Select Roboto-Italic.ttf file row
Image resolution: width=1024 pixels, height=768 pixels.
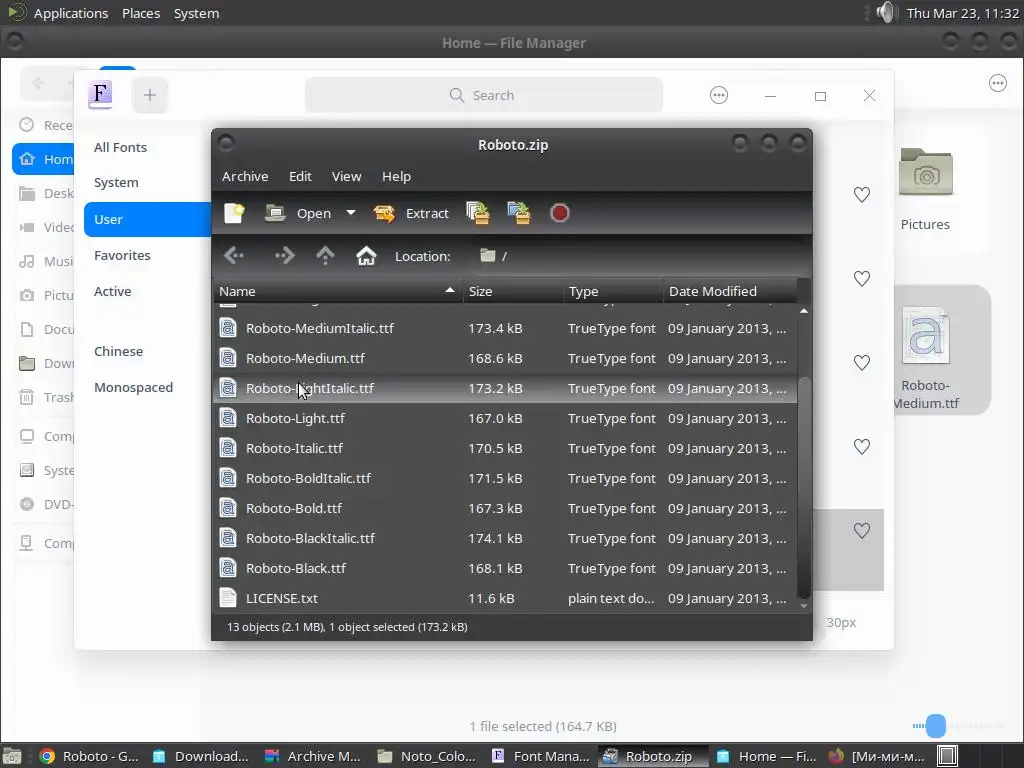point(505,449)
